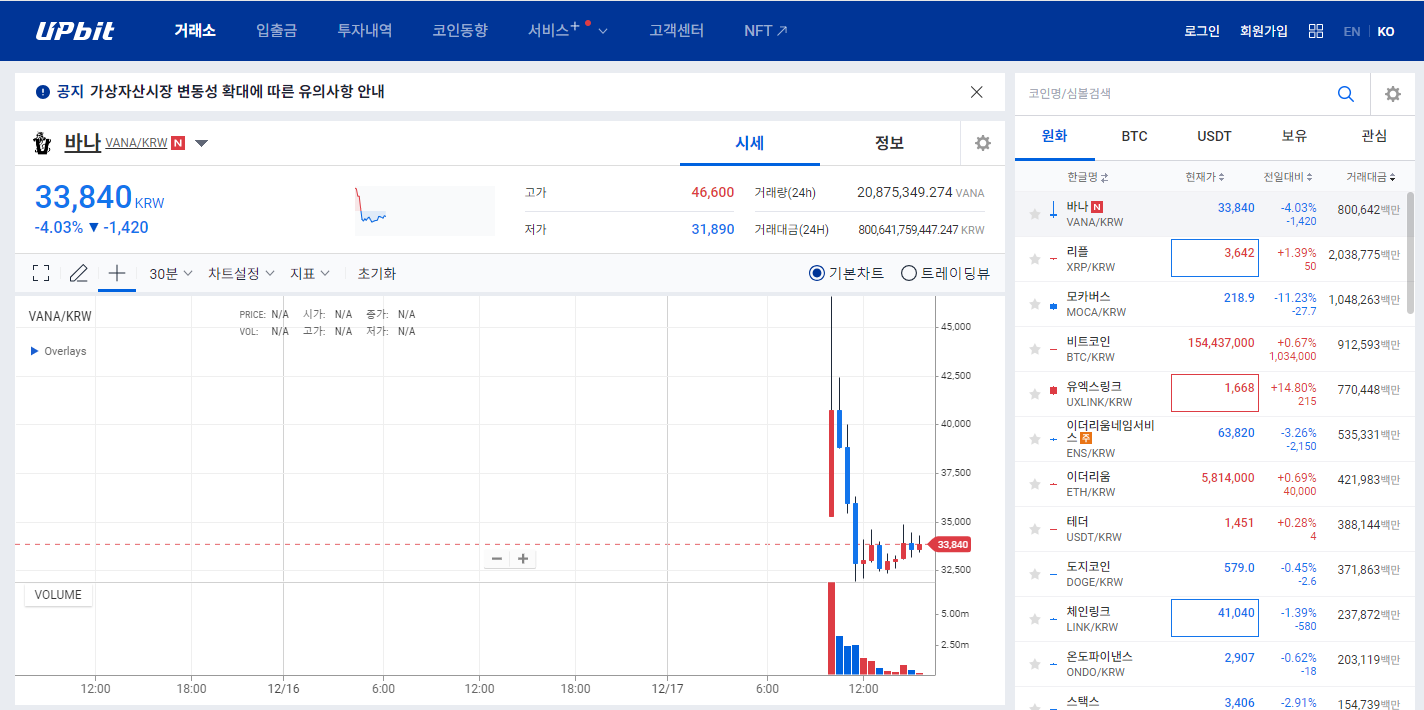This screenshot has width=1424, height=710.
Task: Favorite the 유엑스링크 UXLINK/KRW star
Action: click(x=1035, y=394)
